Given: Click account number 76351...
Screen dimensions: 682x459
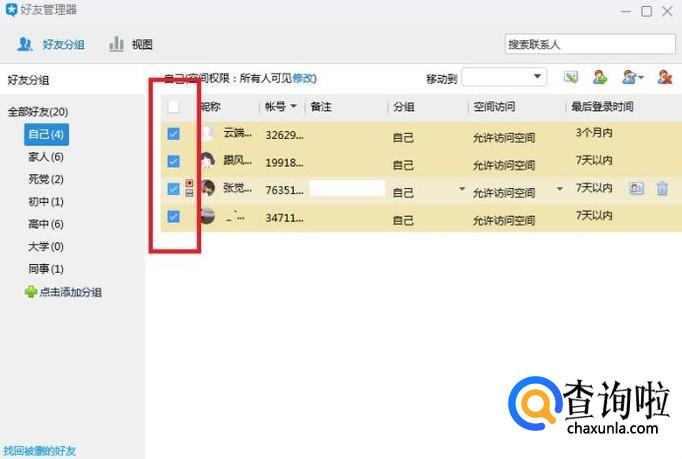Looking at the screenshot, I should coord(284,190).
